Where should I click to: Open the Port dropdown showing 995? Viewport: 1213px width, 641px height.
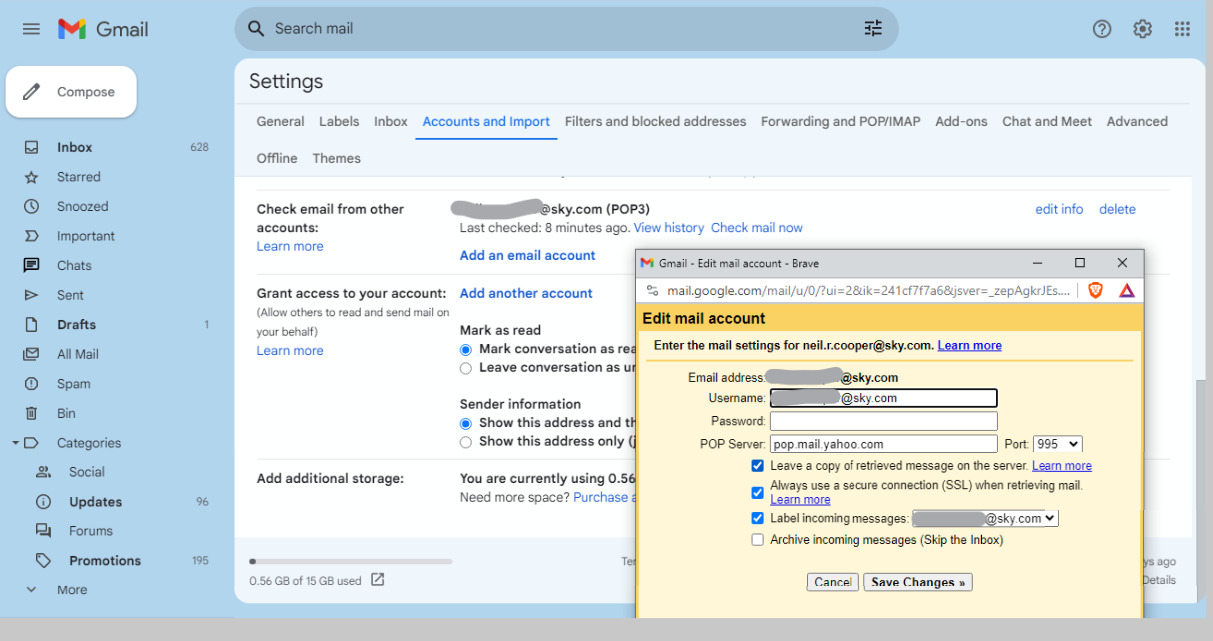pos(1057,443)
